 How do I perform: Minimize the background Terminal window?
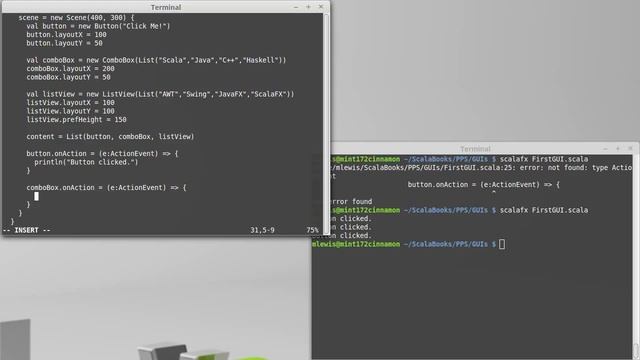605,149
